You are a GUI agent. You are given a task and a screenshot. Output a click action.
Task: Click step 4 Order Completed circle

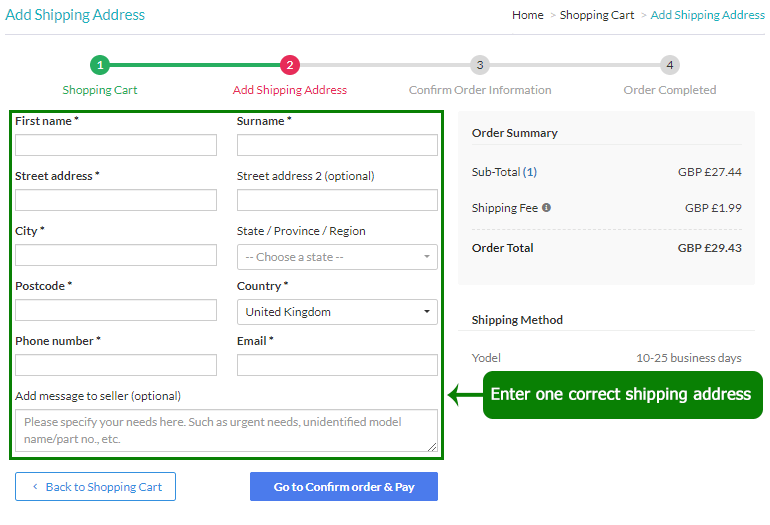670,65
